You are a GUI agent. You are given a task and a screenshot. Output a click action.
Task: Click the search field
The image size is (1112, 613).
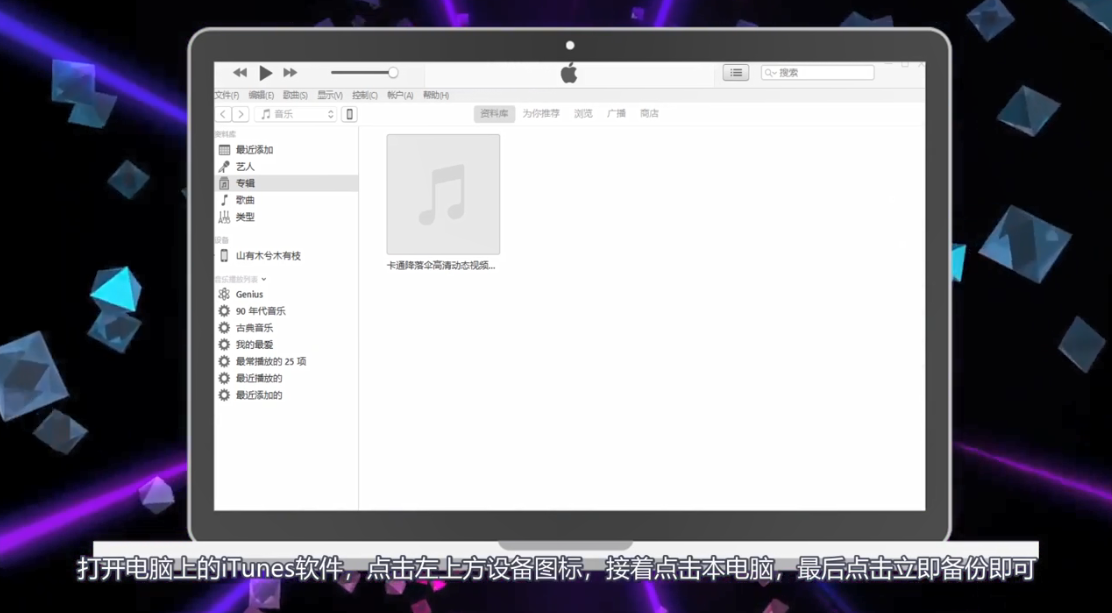[818, 72]
